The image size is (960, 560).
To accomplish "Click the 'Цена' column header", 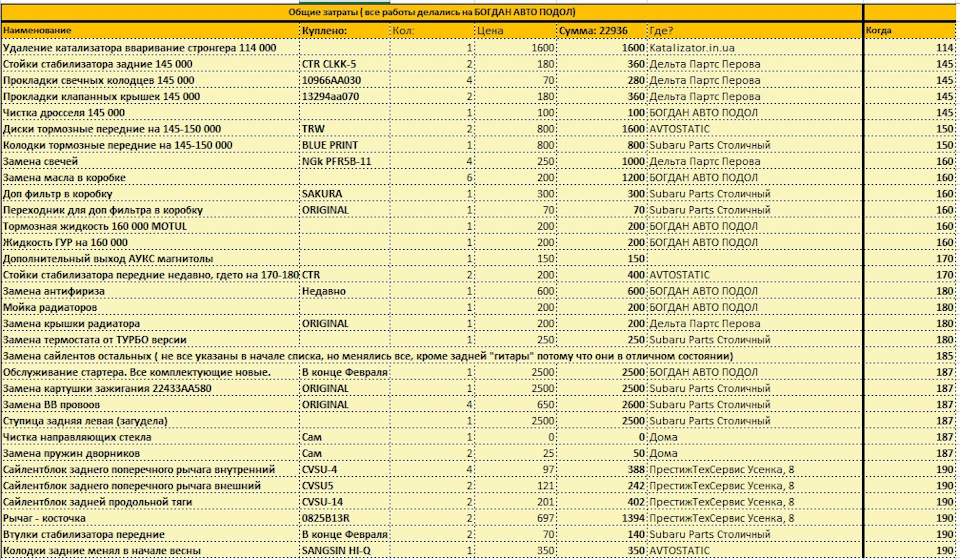I will 516,31.
